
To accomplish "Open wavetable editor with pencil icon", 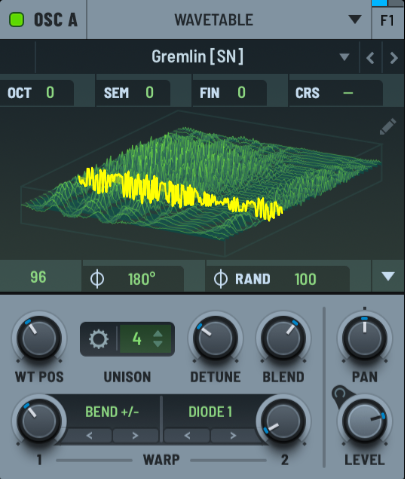I will tap(388, 126).
